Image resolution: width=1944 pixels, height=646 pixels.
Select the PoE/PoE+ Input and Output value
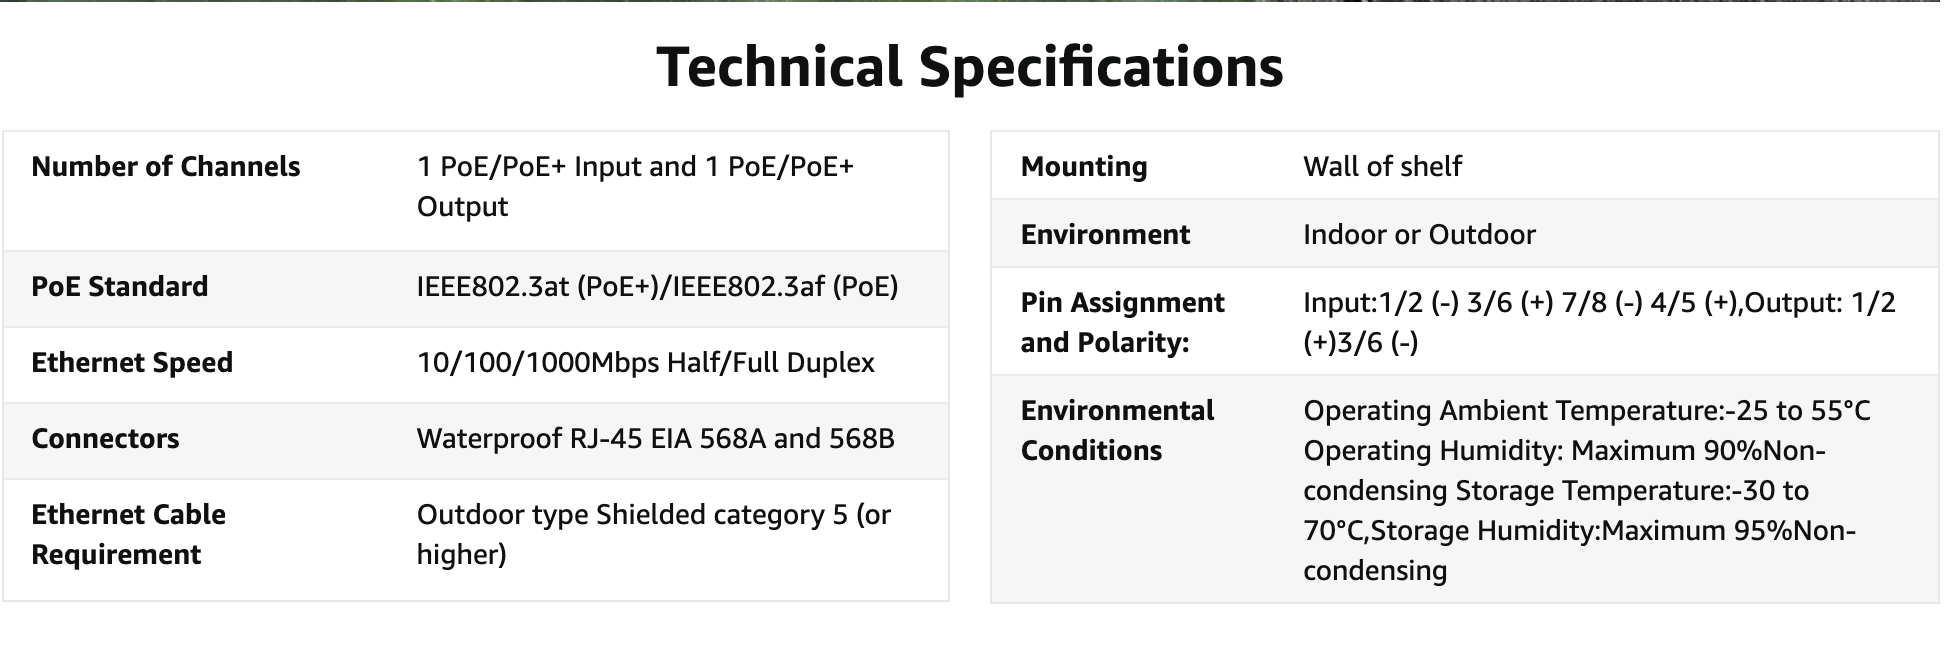pos(635,186)
